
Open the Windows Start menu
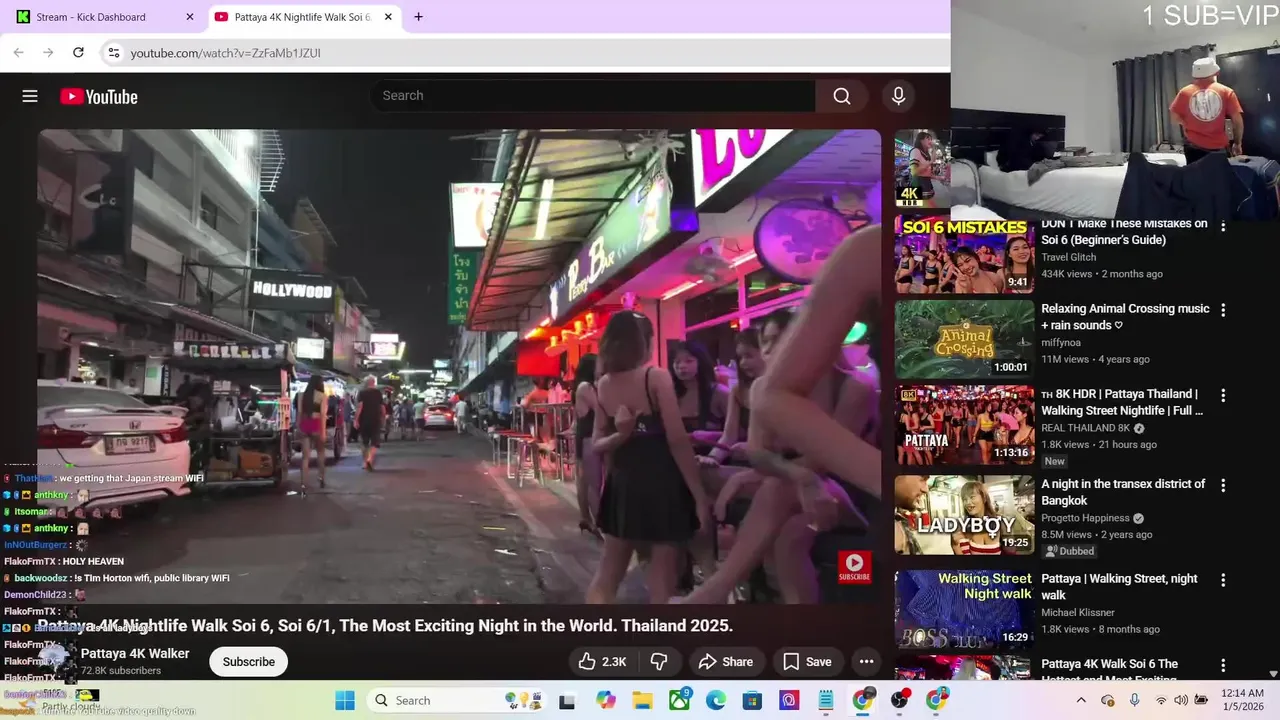pos(345,700)
